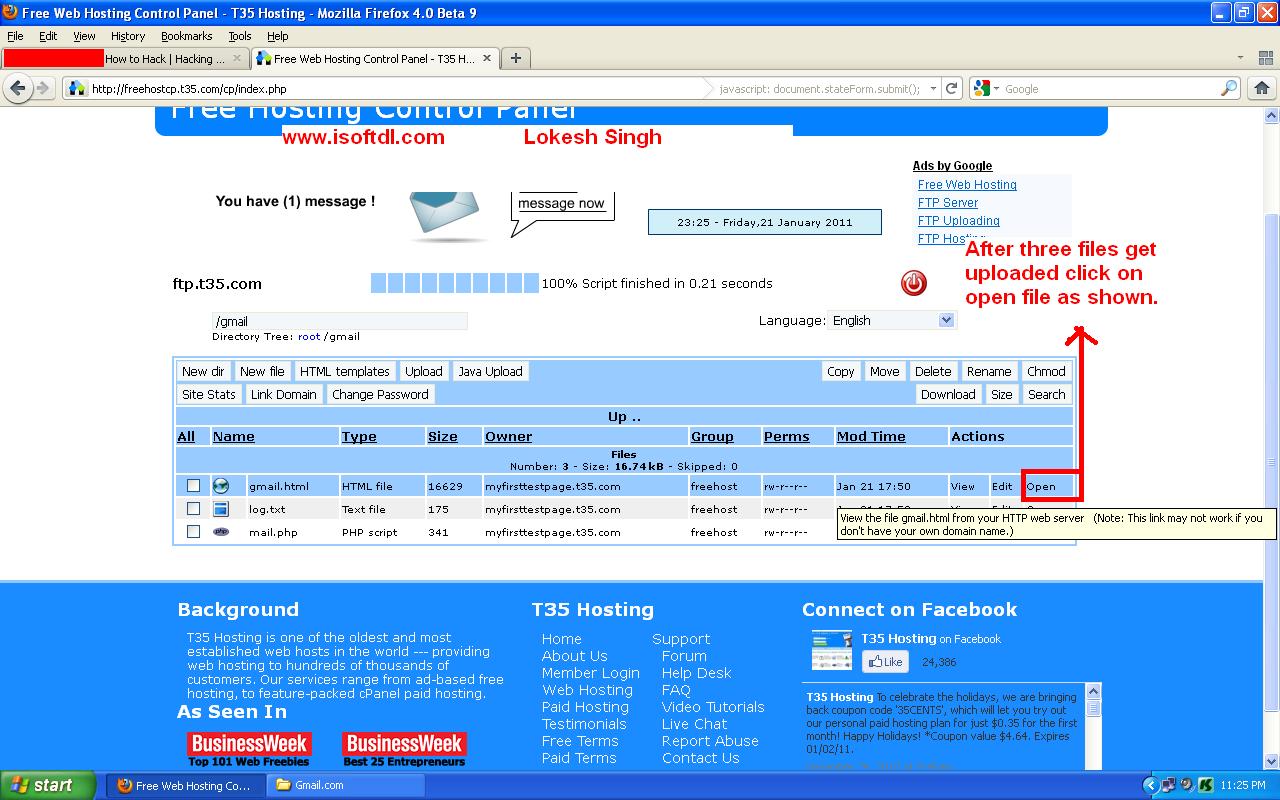Tick the mail.php checkbox

194,532
